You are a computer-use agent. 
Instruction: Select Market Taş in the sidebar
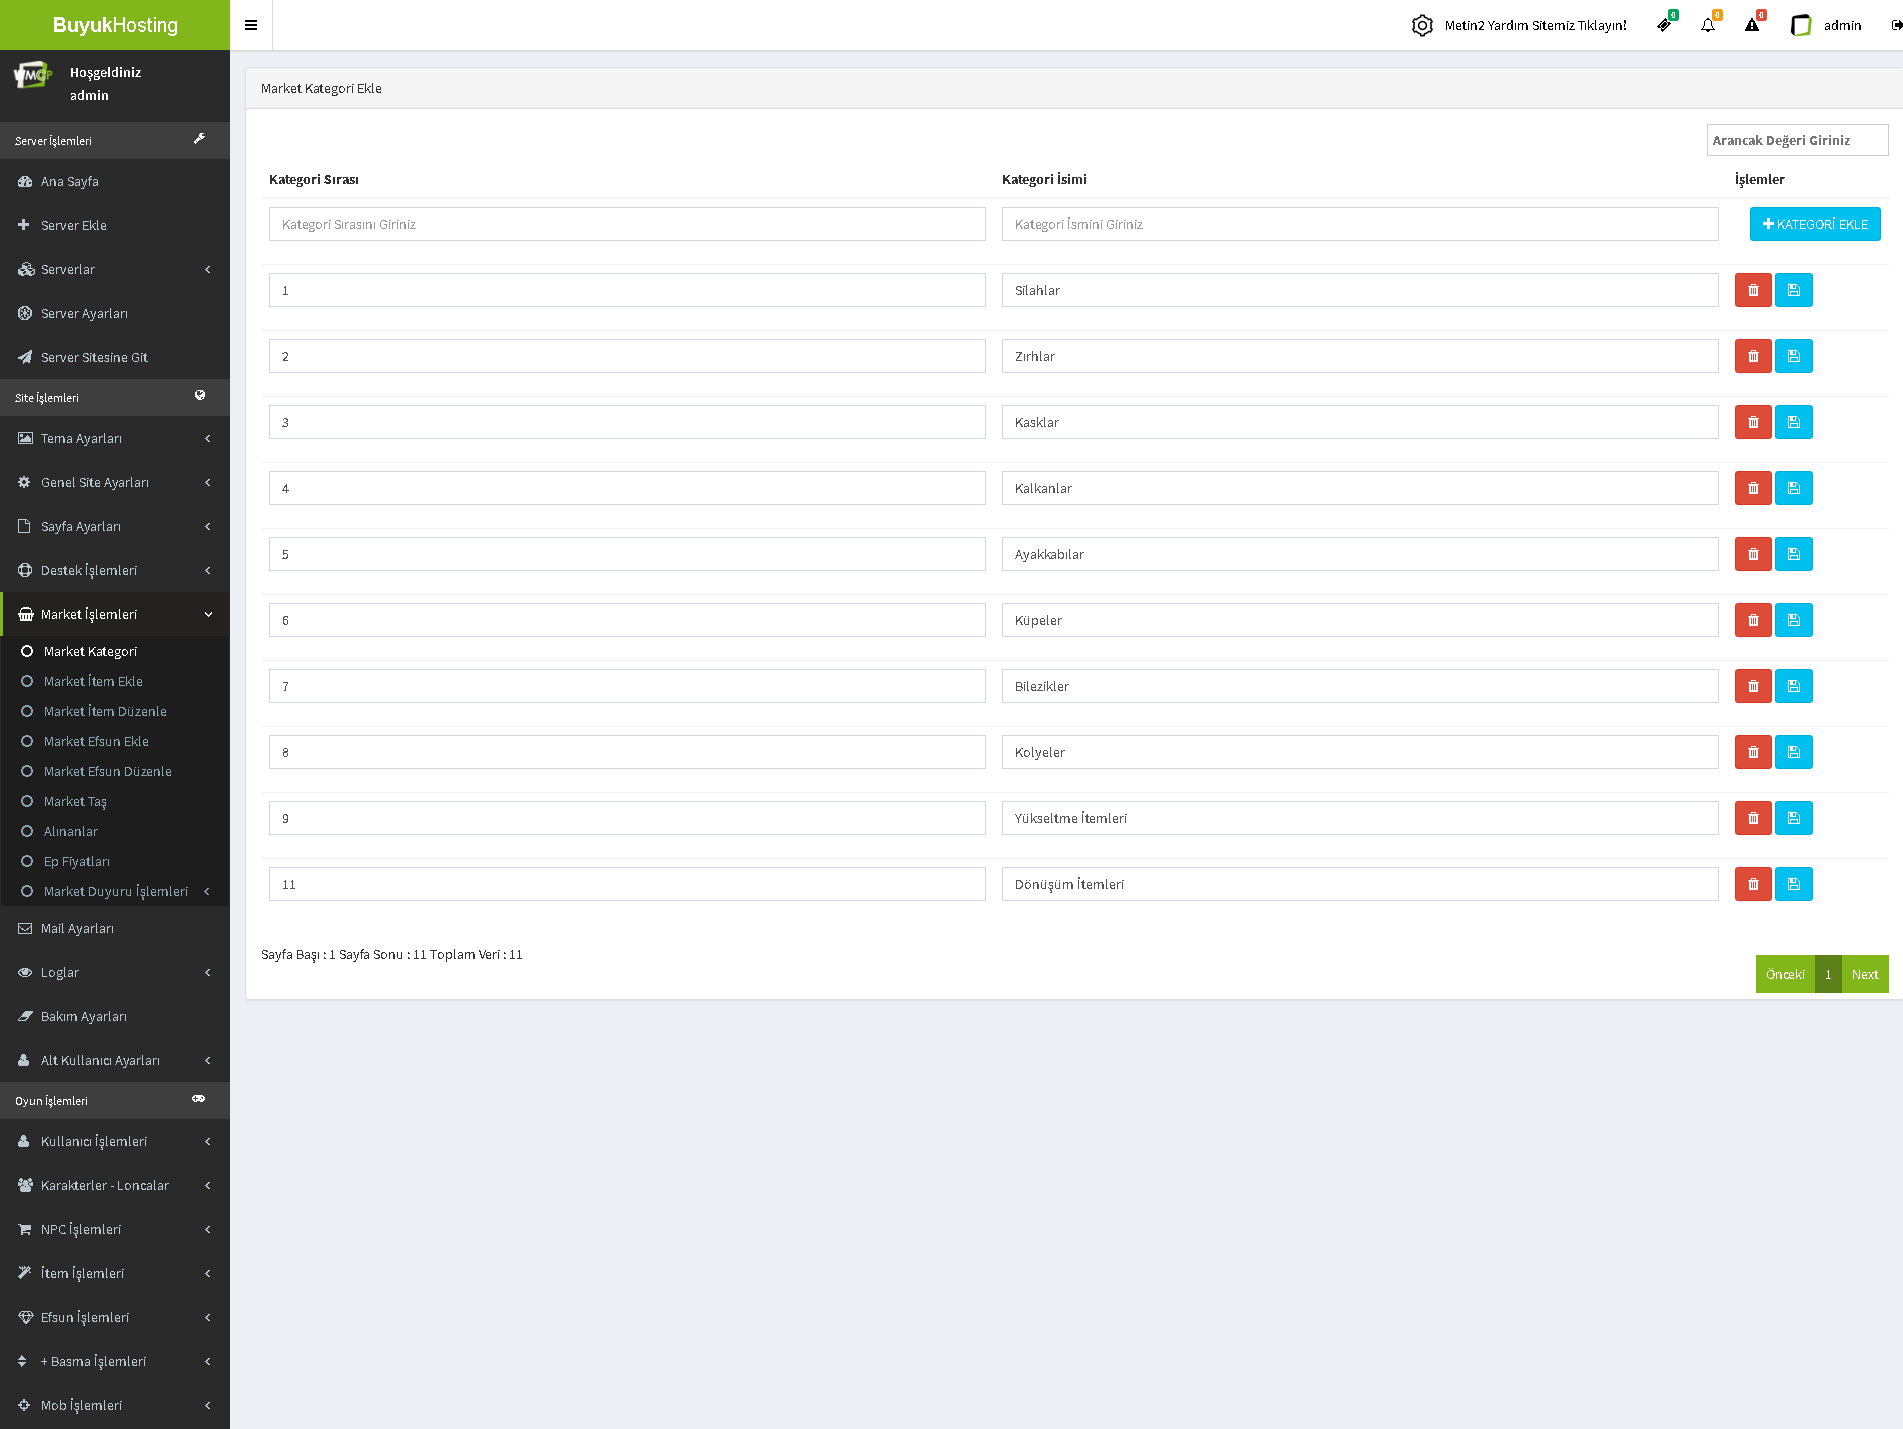click(75, 801)
